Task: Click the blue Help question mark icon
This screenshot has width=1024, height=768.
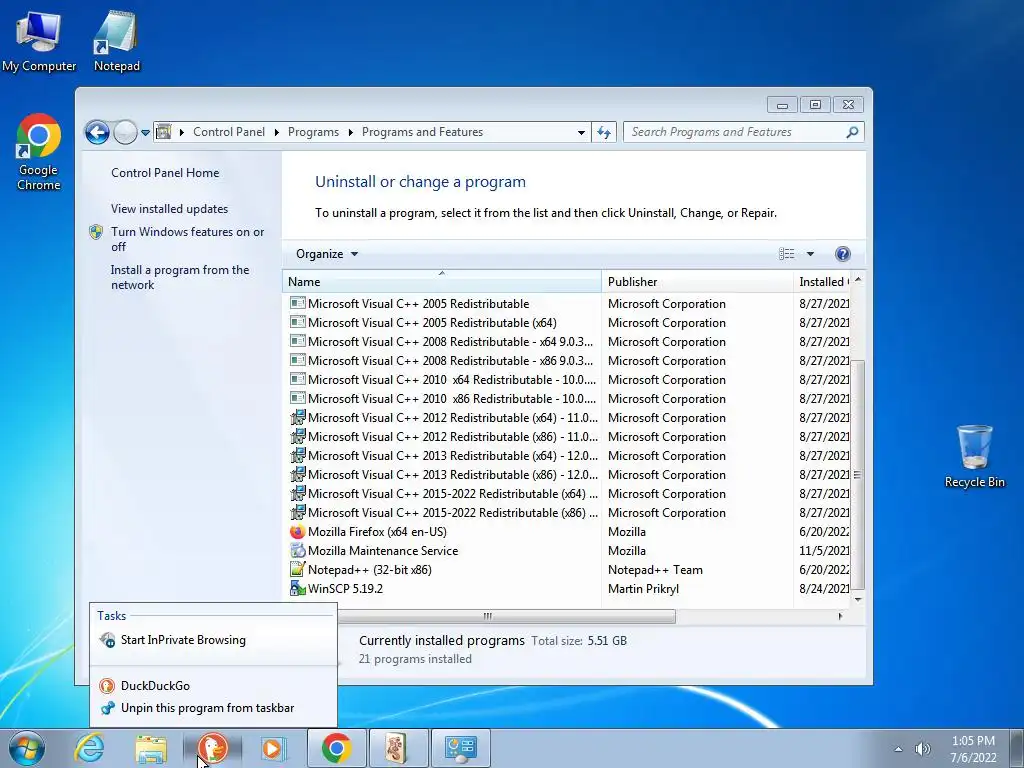Action: click(842, 254)
